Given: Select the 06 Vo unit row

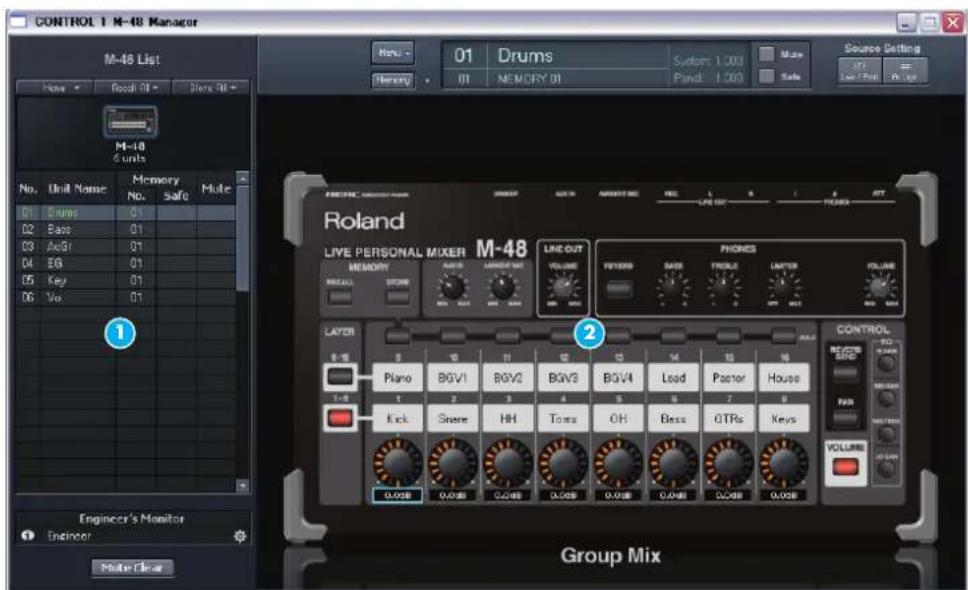Looking at the screenshot, I should pos(126,297).
